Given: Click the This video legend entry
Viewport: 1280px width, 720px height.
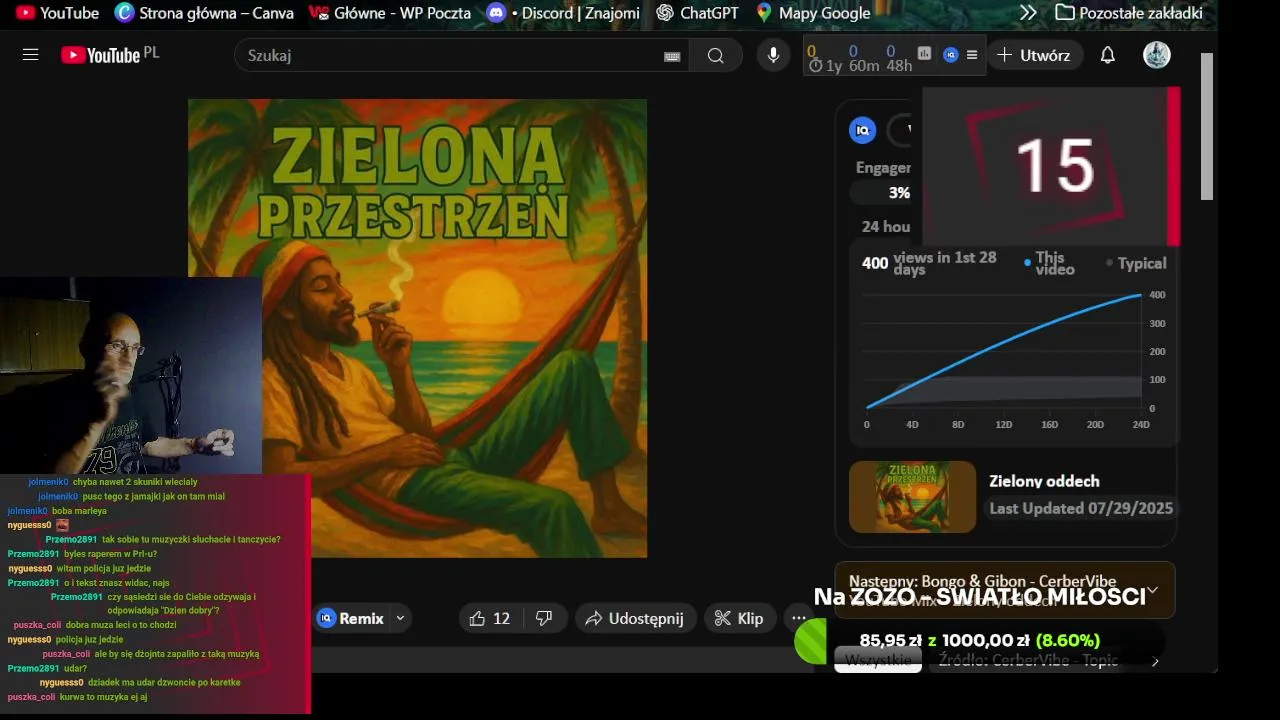Looking at the screenshot, I should tap(1049, 263).
